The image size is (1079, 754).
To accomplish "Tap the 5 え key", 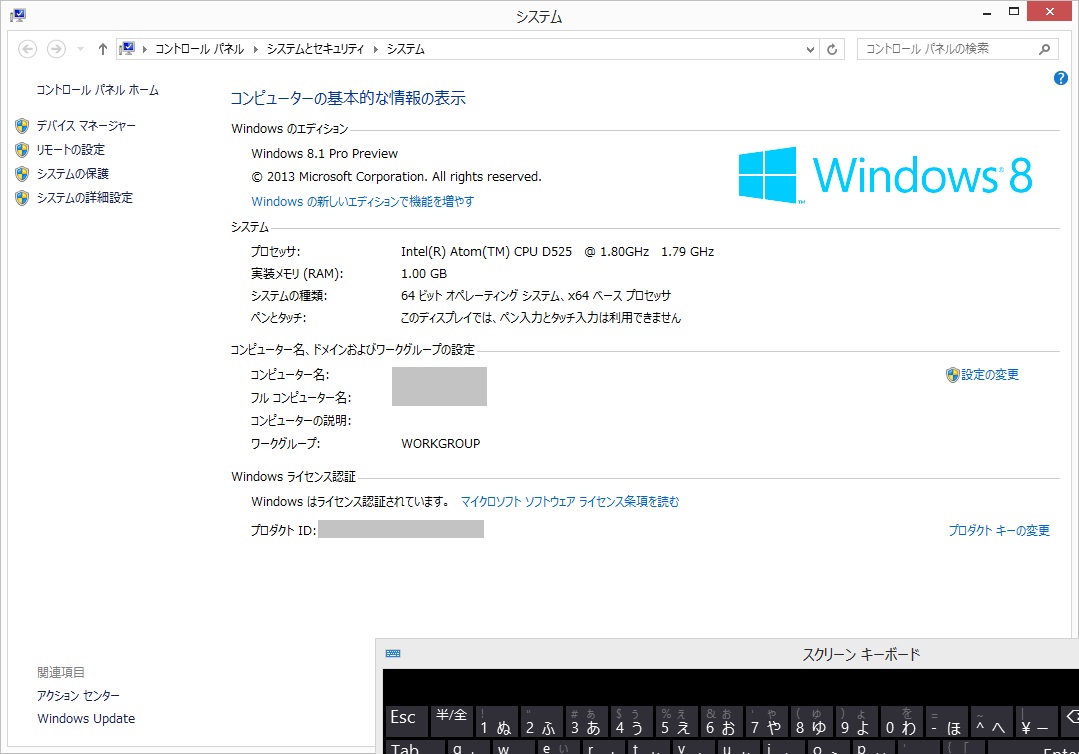I will (x=676, y=721).
